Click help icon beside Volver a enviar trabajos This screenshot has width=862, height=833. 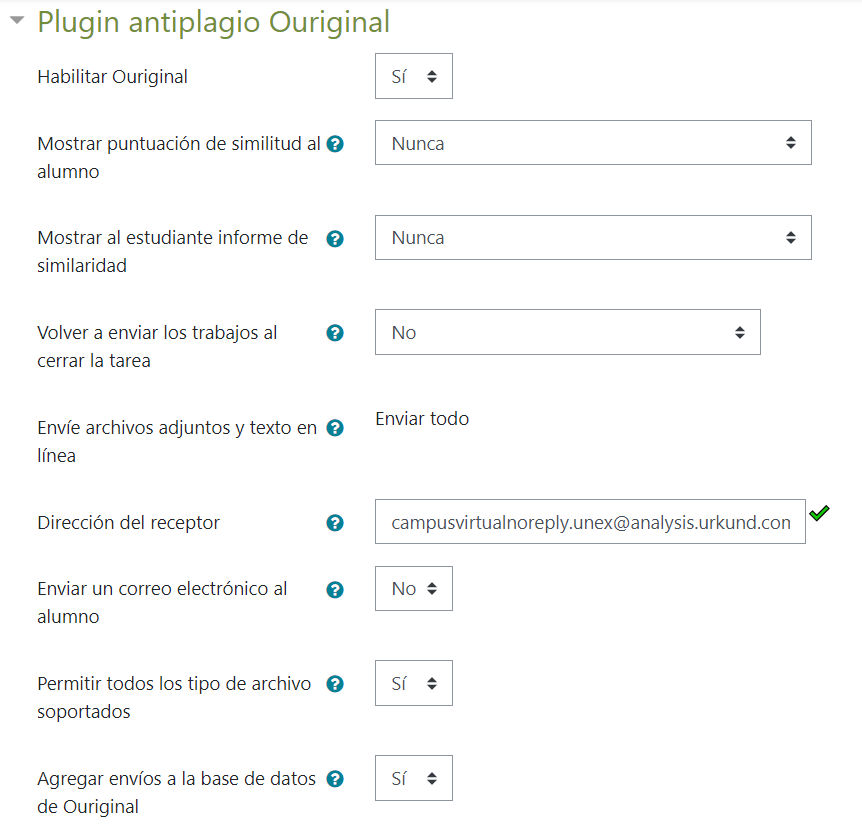coord(336,333)
